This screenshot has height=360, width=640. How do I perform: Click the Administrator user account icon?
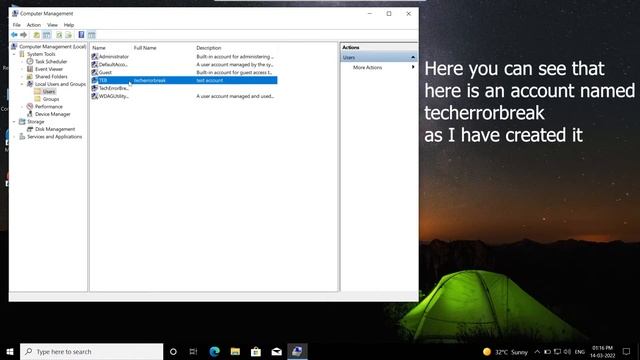(x=95, y=57)
